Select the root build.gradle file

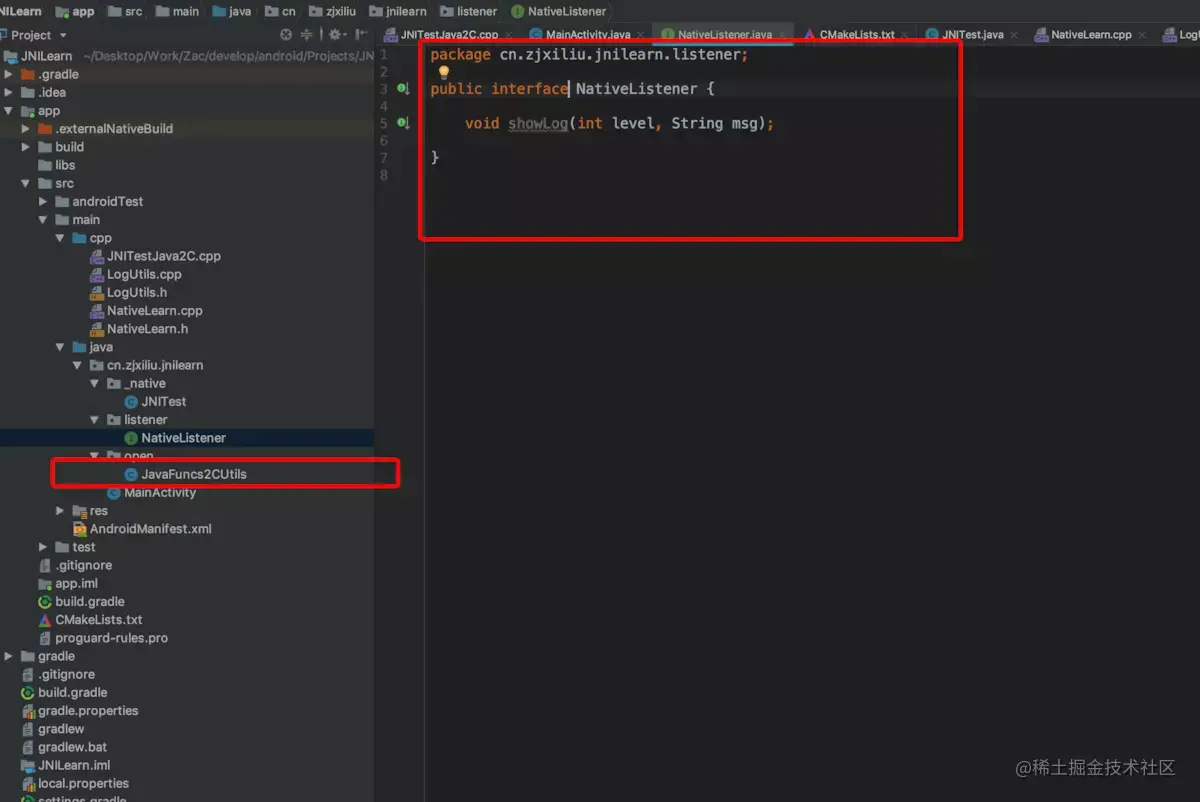[x=72, y=693]
